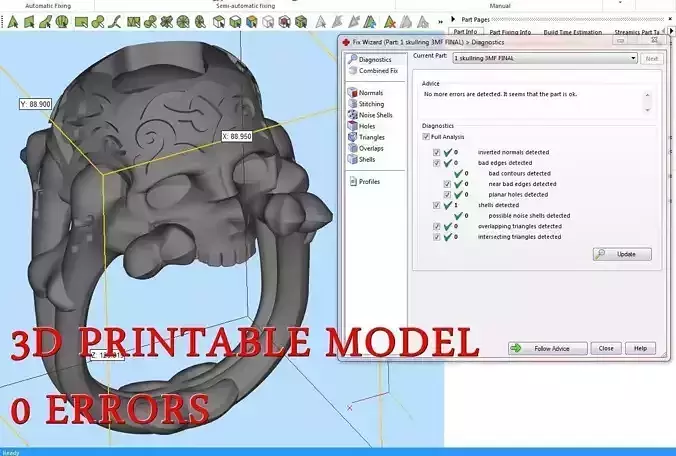The height and width of the screenshot is (456, 676).
Task: Toggle intersecting triangles detected checkbox
Action: (x=436, y=237)
